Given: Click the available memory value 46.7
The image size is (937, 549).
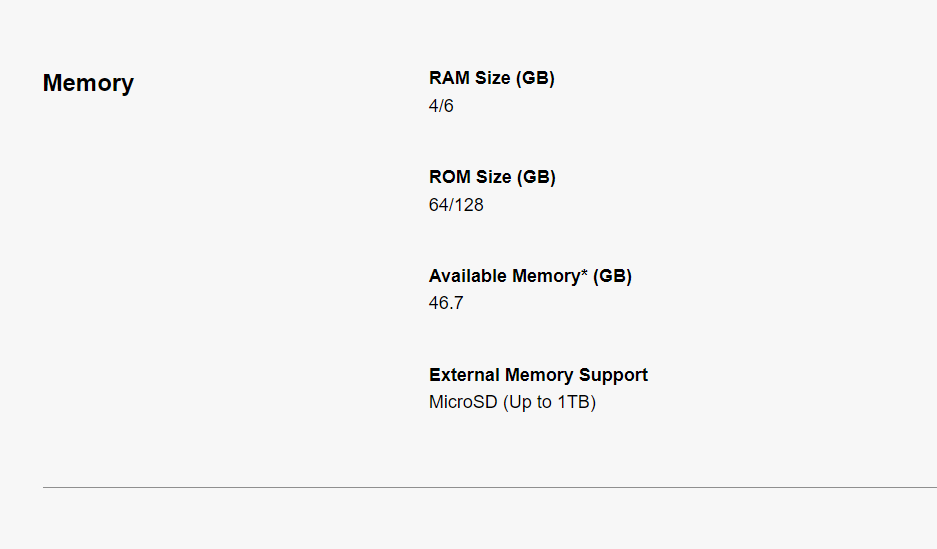Looking at the screenshot, I should 446,303.
